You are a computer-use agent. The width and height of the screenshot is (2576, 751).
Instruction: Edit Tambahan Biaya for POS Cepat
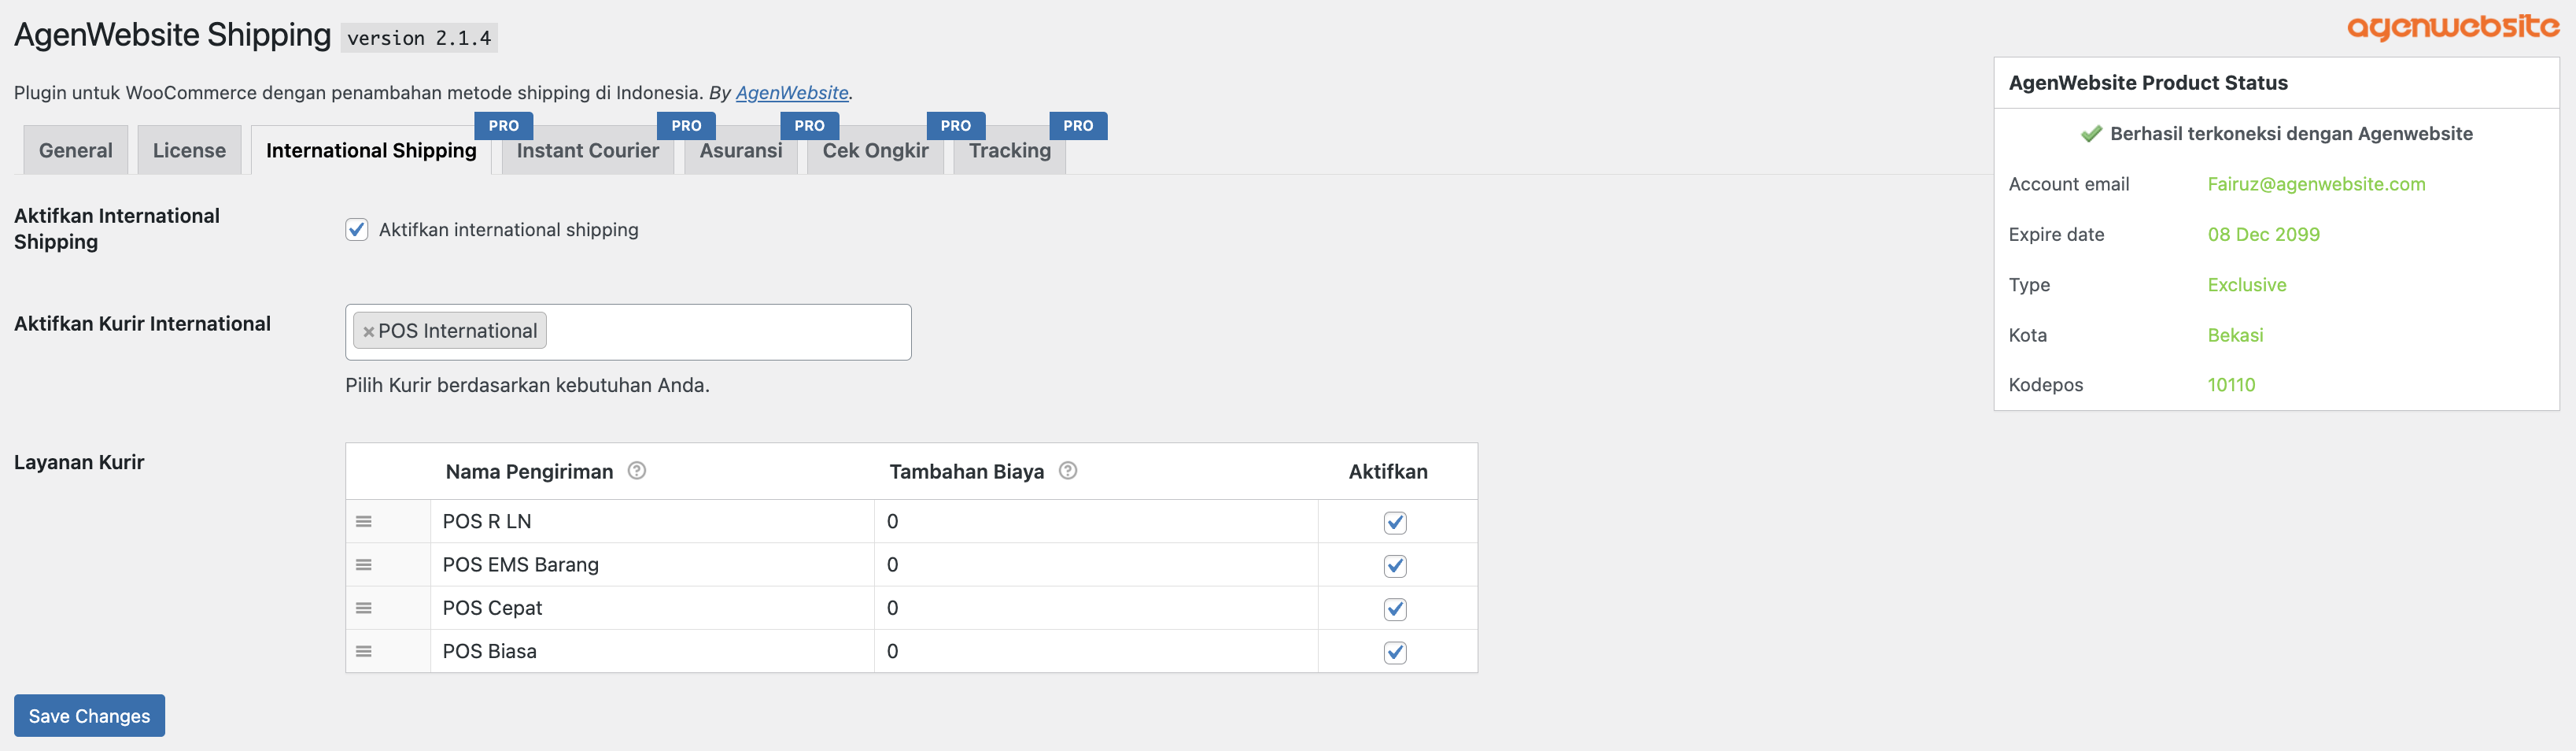point(1096,608)
